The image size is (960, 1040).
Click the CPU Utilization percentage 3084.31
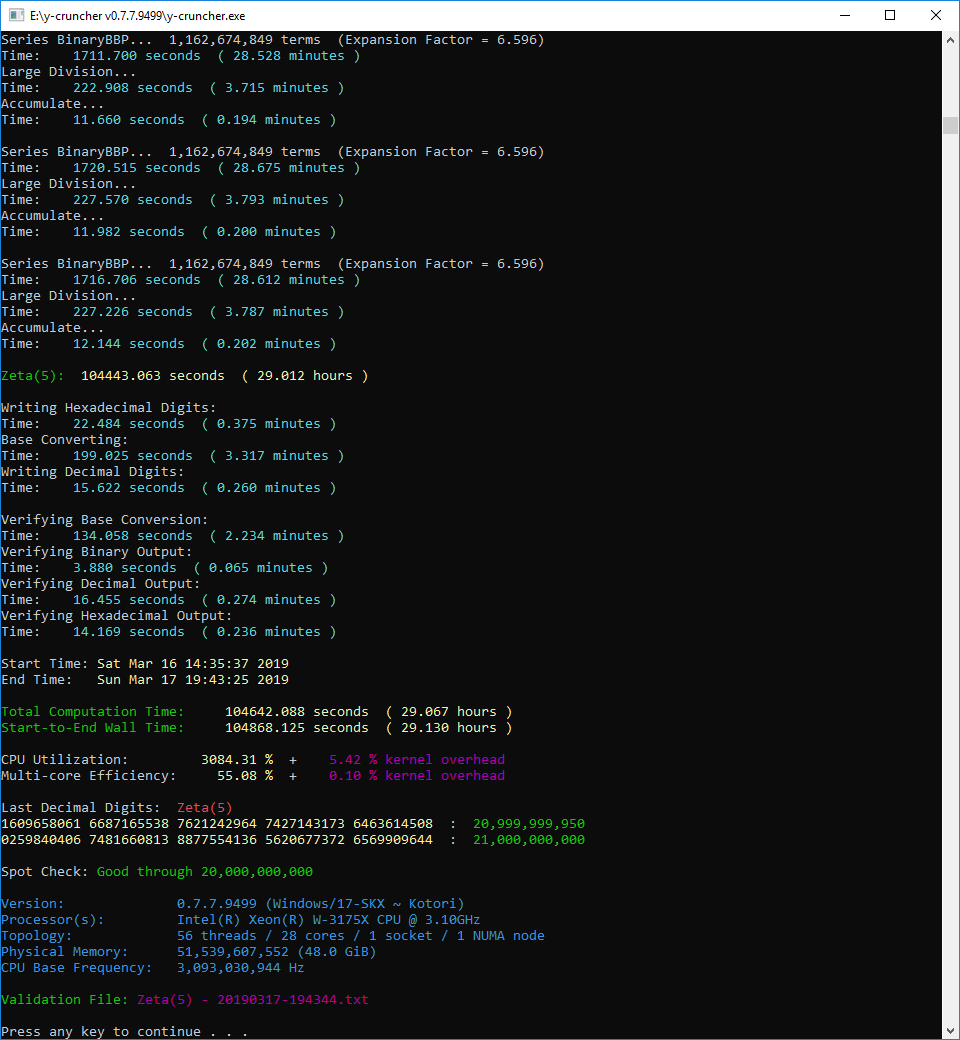(x=236, y=760)
